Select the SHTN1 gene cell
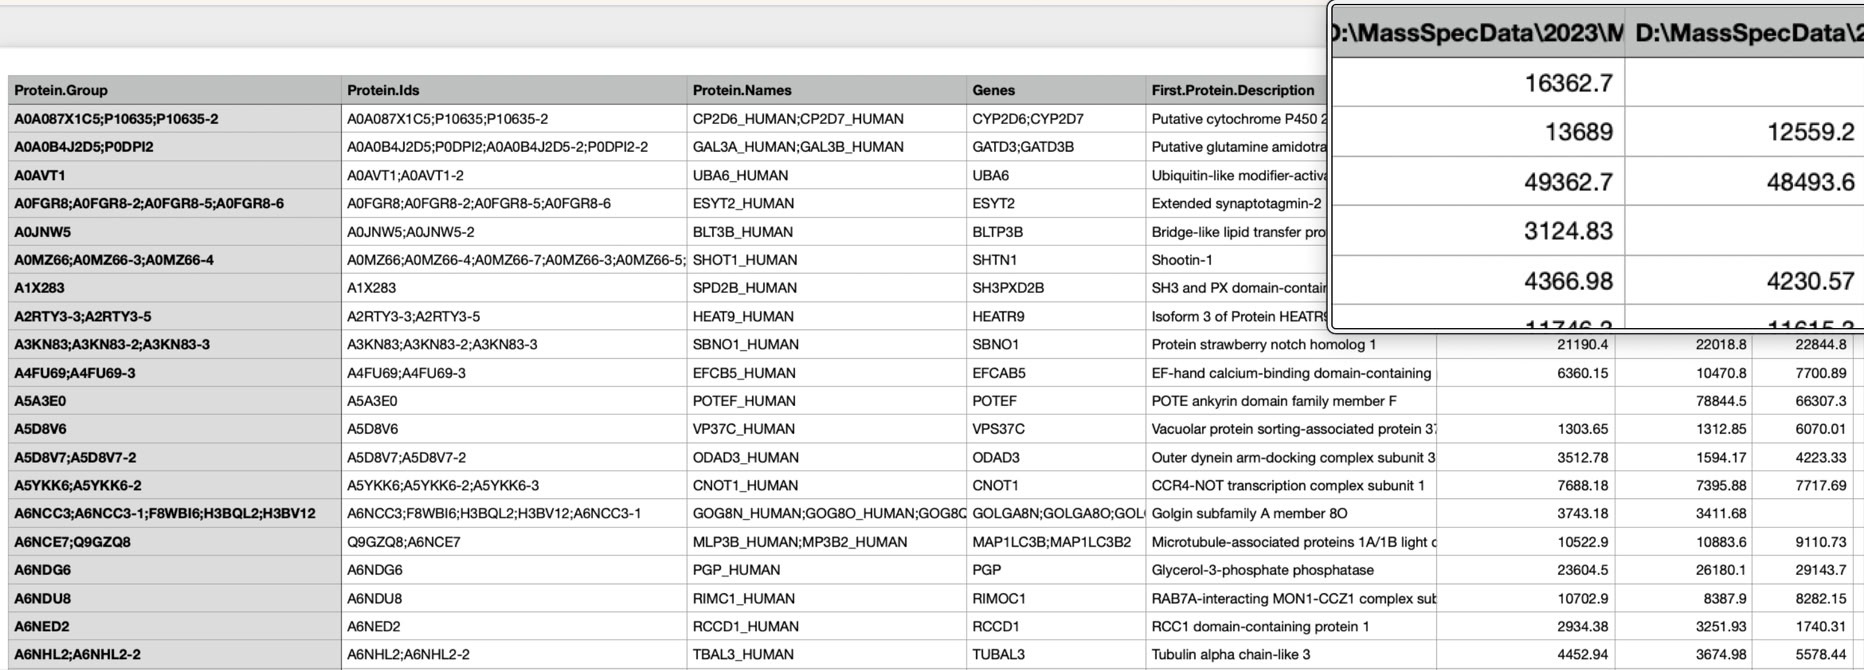1864x670 pixels. tap(994, 260)
